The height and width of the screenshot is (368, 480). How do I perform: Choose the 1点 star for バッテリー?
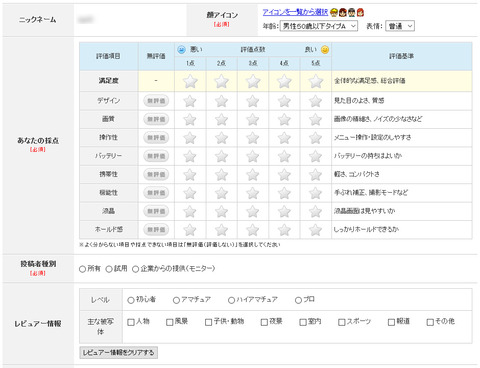[190, 156]
